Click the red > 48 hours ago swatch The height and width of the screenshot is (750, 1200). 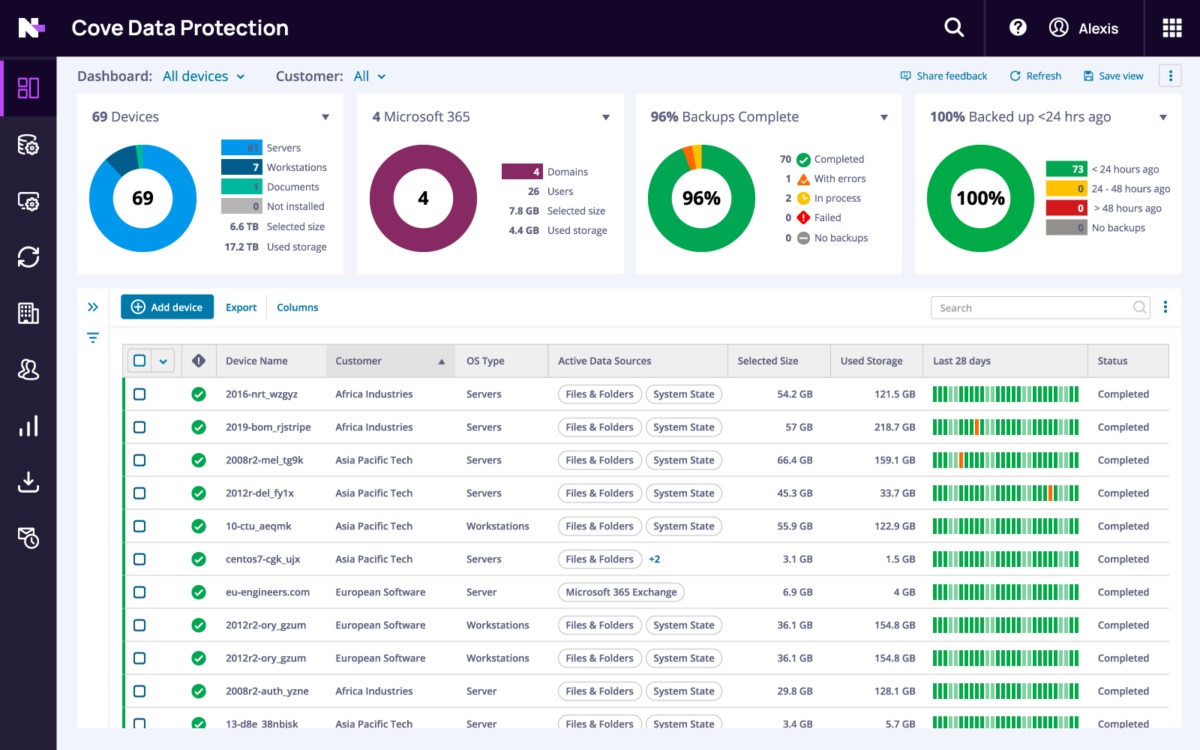click(1066, 208)
